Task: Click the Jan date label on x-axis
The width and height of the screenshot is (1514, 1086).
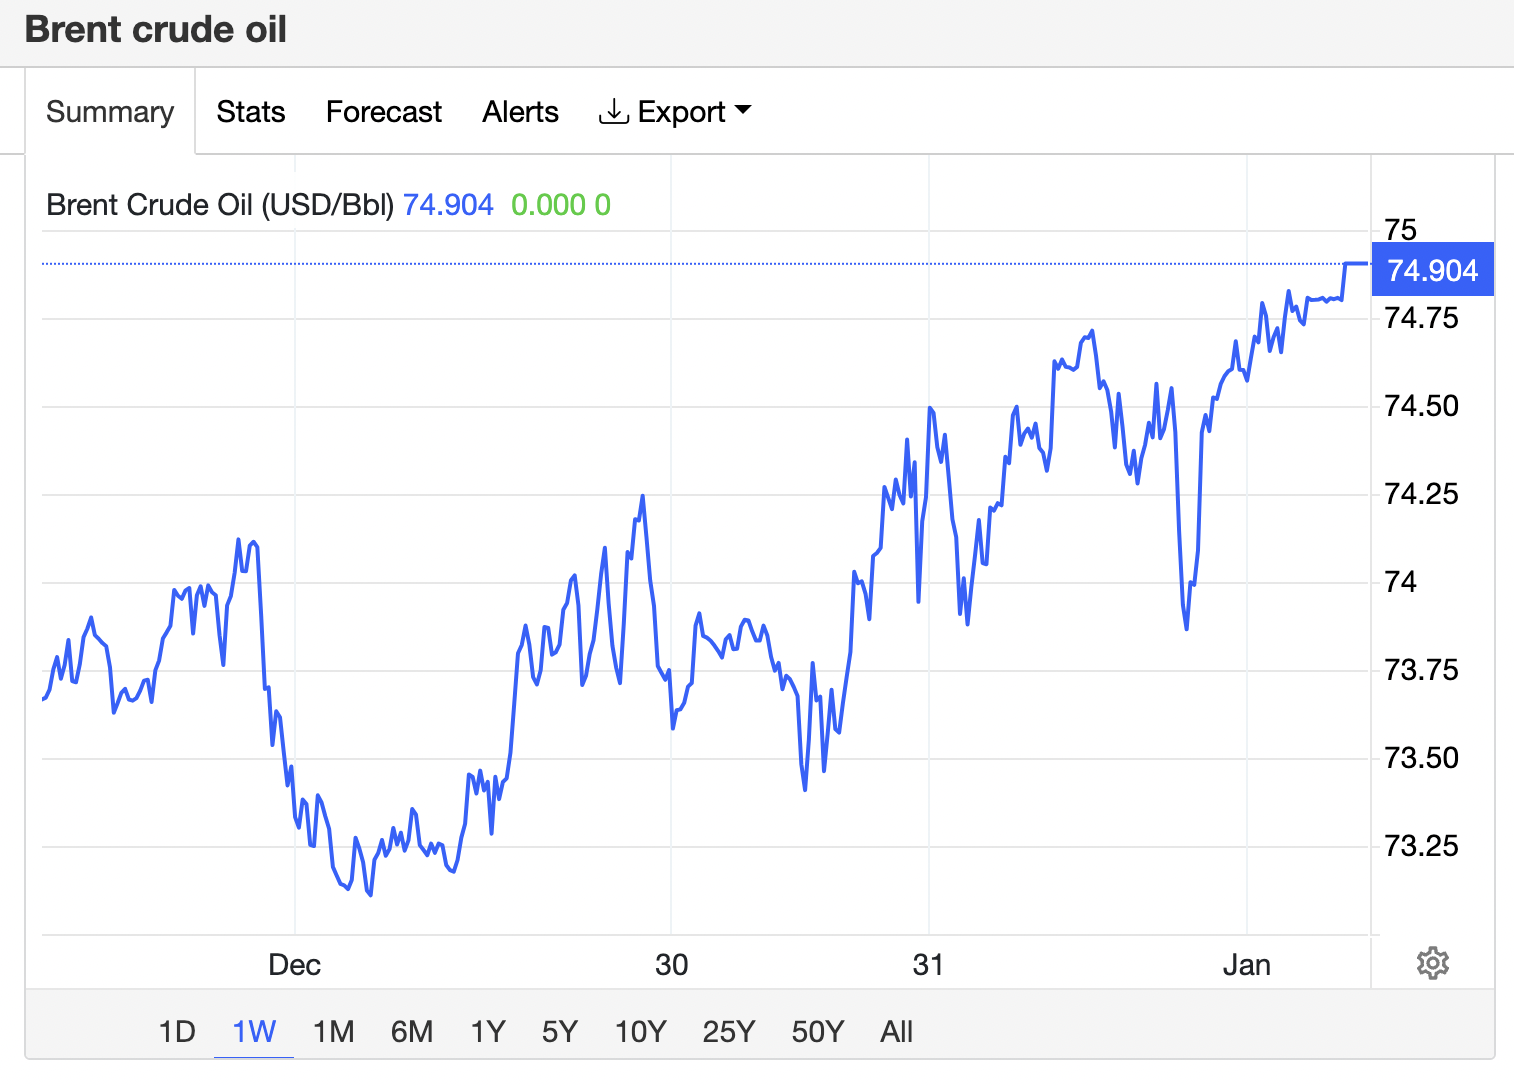Action: coord(1247,965)
